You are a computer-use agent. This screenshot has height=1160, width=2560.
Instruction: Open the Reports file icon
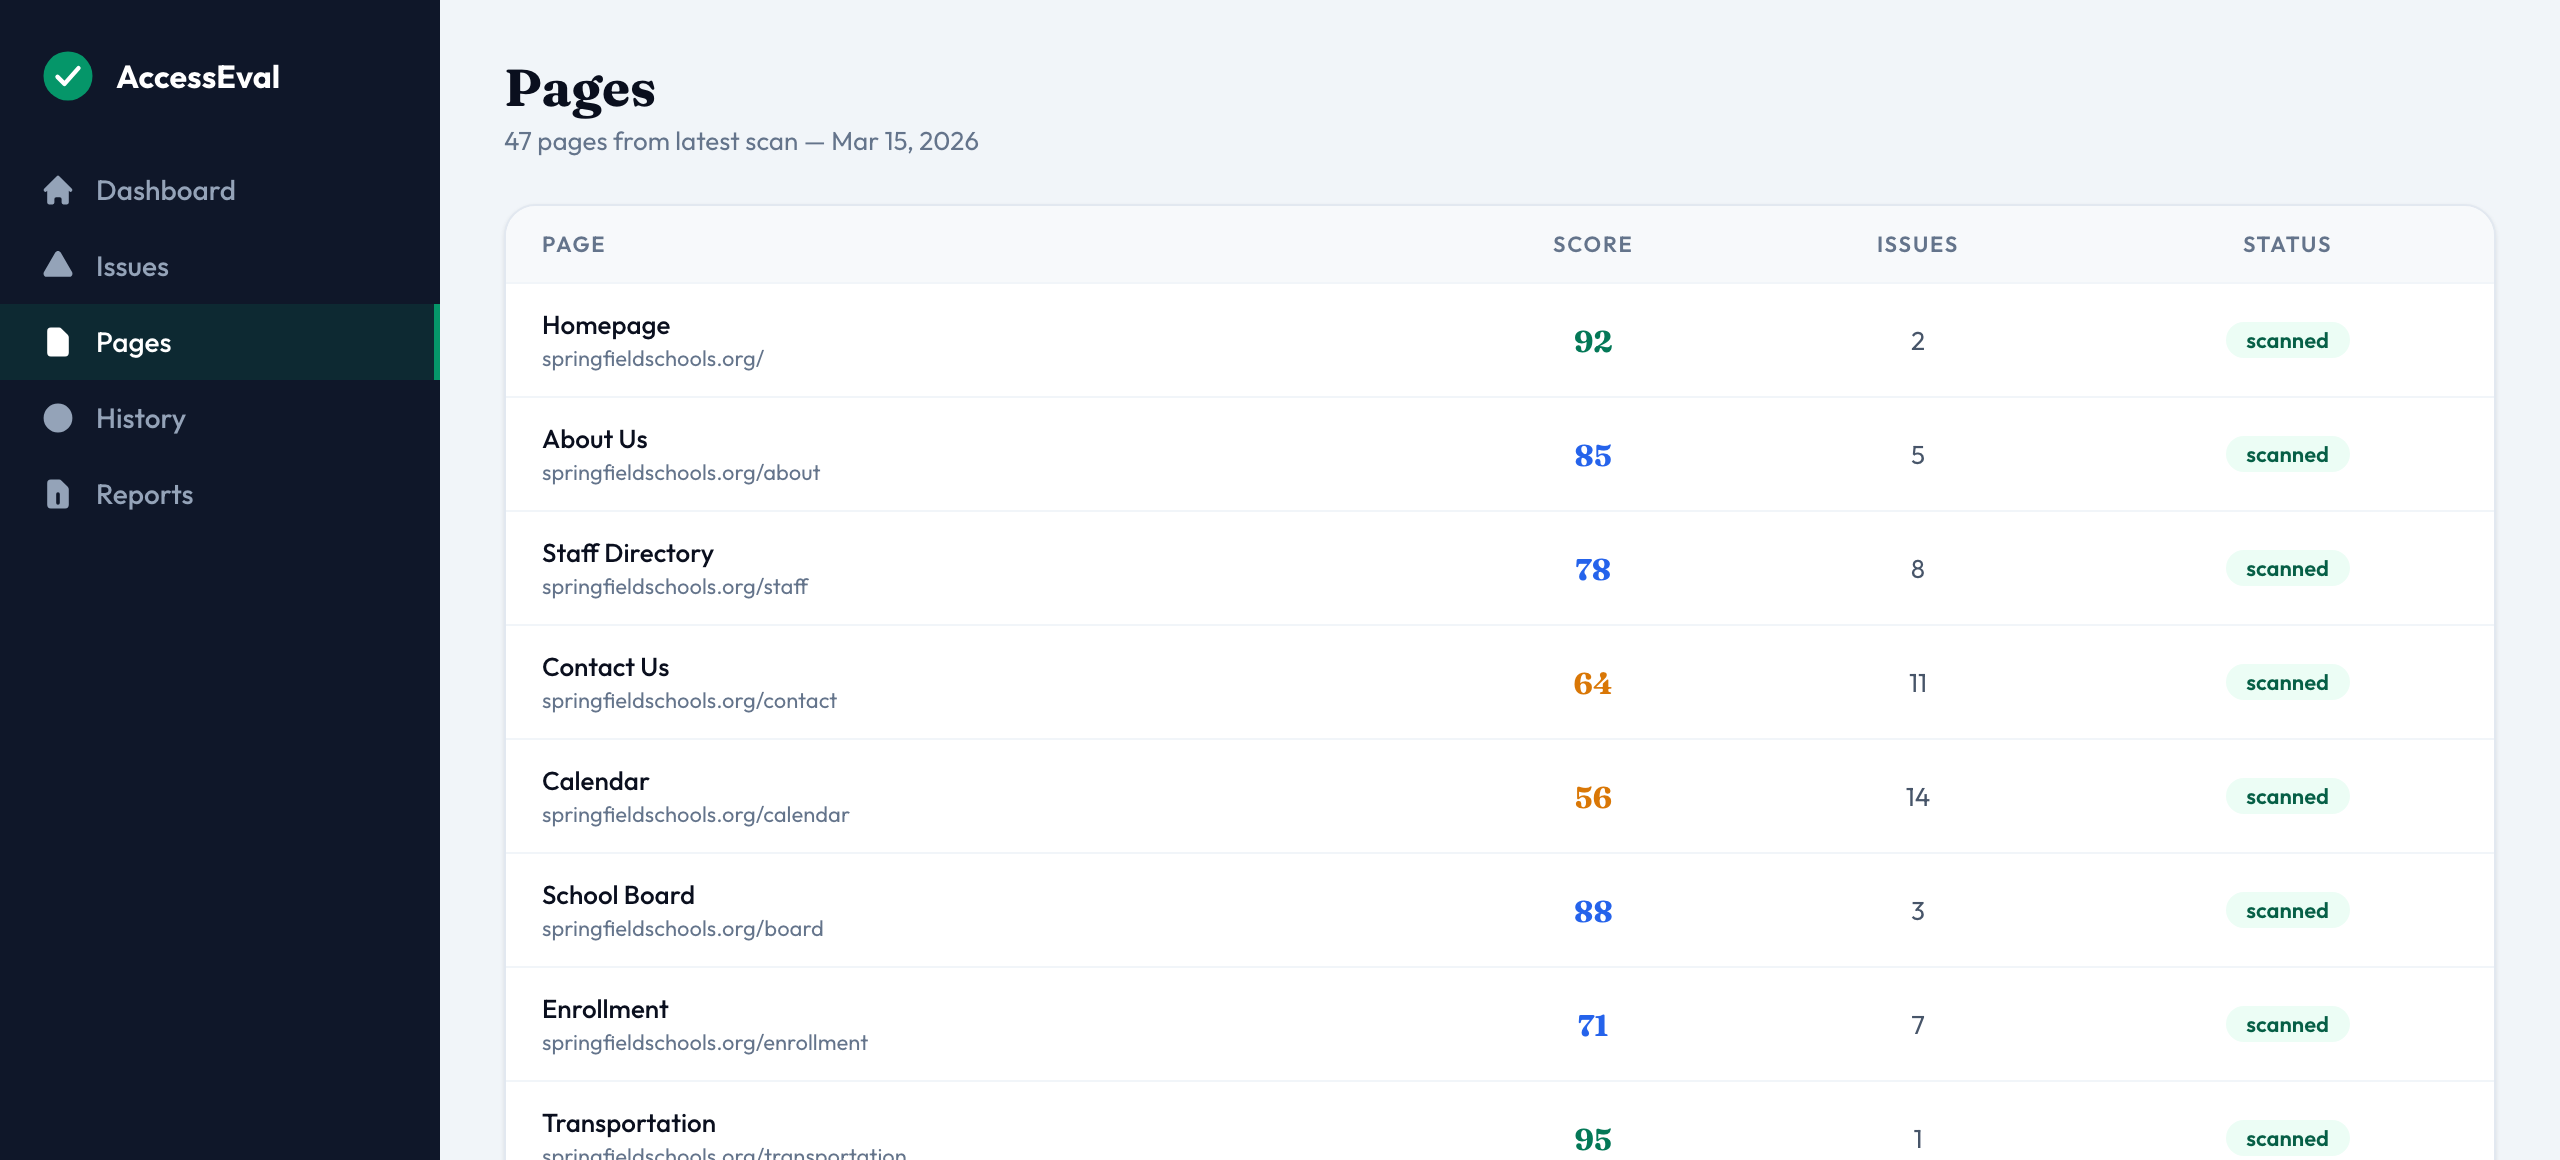[x=58, y=494]
